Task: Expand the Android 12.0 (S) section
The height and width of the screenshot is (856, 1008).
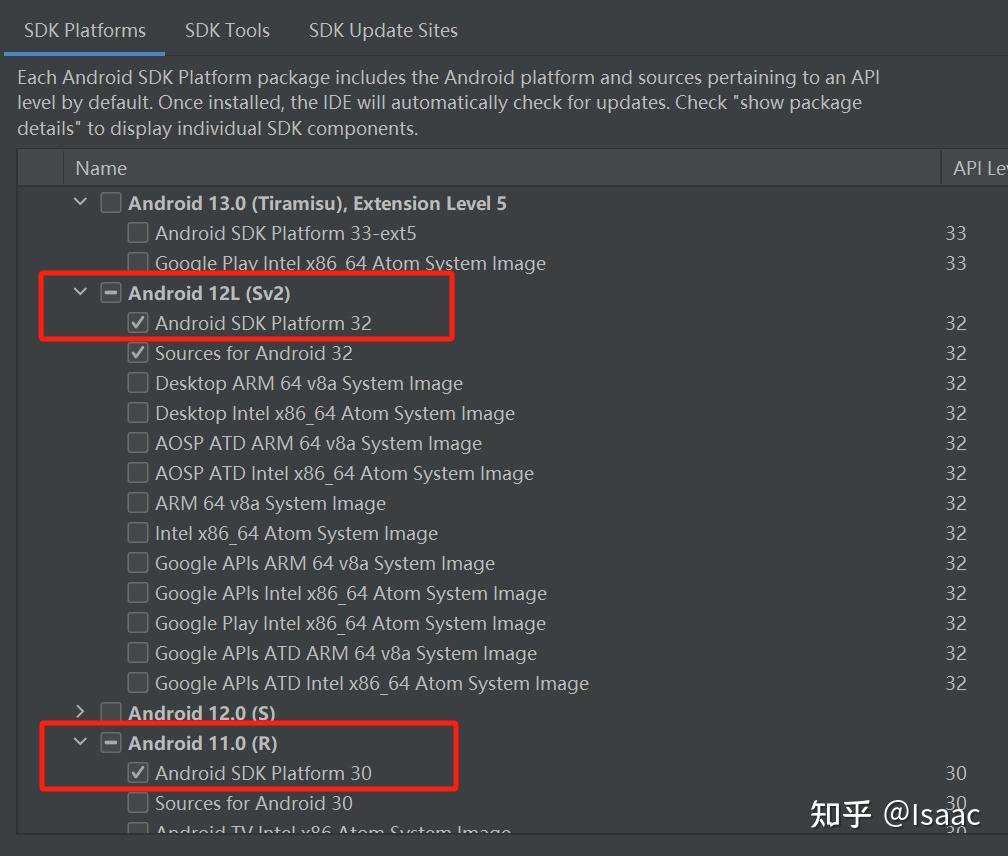Action: [x=80, y=713]
